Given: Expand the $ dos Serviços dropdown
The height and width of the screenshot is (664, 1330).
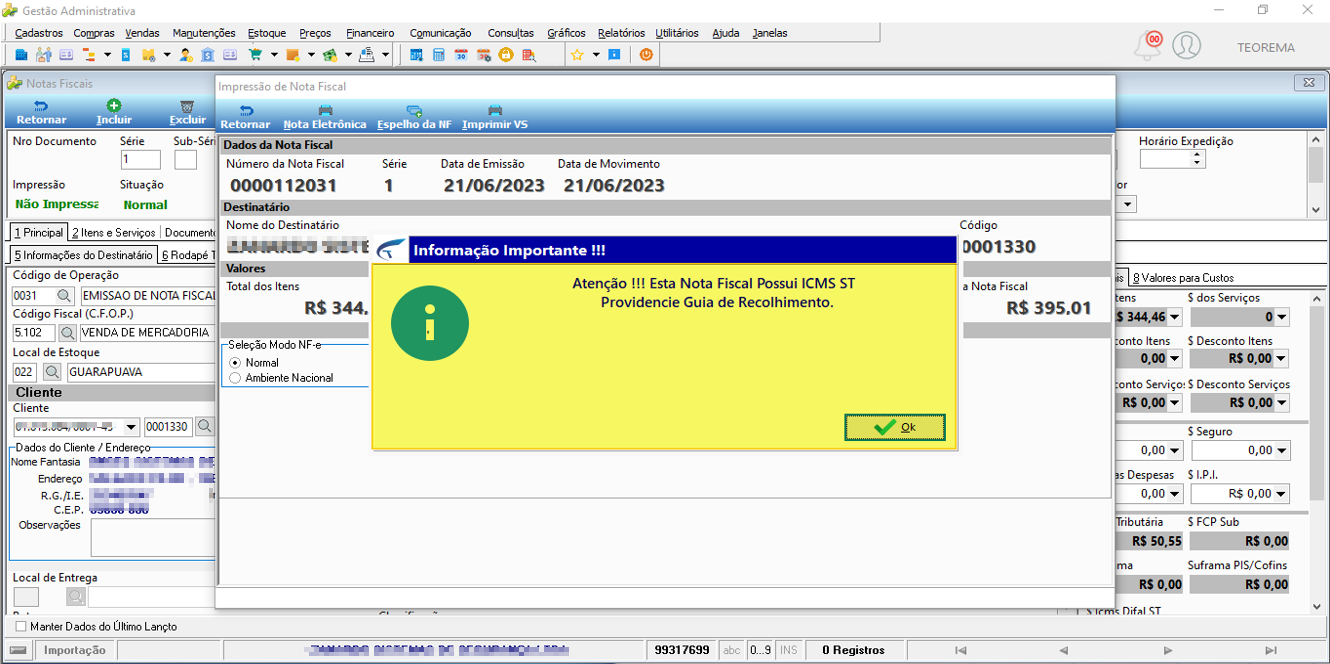Looking at the screenshot, I should (1282, 317).
